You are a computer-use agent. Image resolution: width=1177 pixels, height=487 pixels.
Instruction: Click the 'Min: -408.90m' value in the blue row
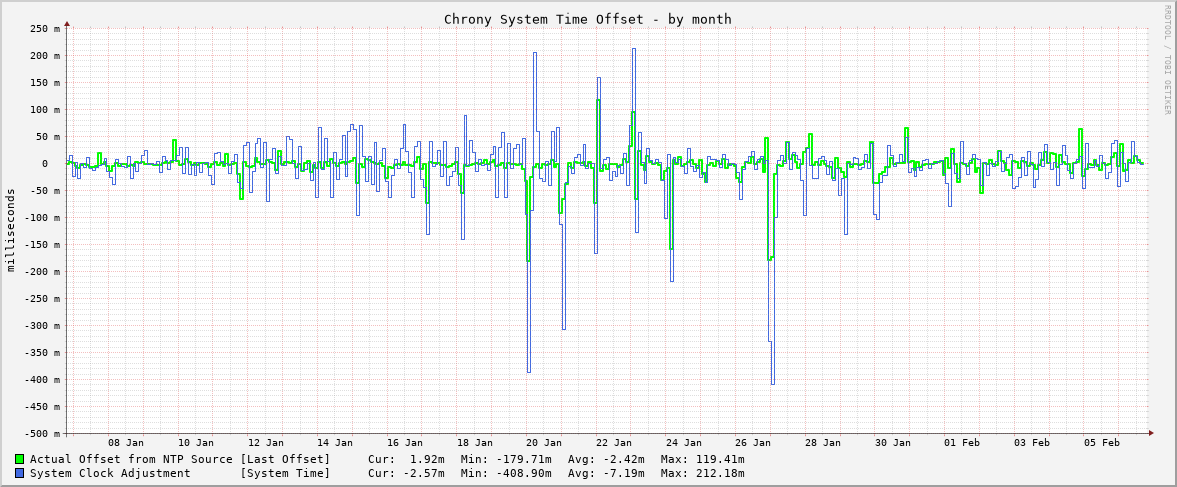coord(504,473)
